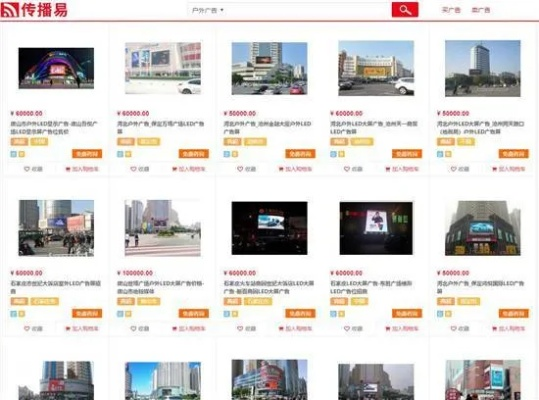Open 东胜广场 night portrait billboard thumbnail
Screen dimensions: 539x400
376,228
